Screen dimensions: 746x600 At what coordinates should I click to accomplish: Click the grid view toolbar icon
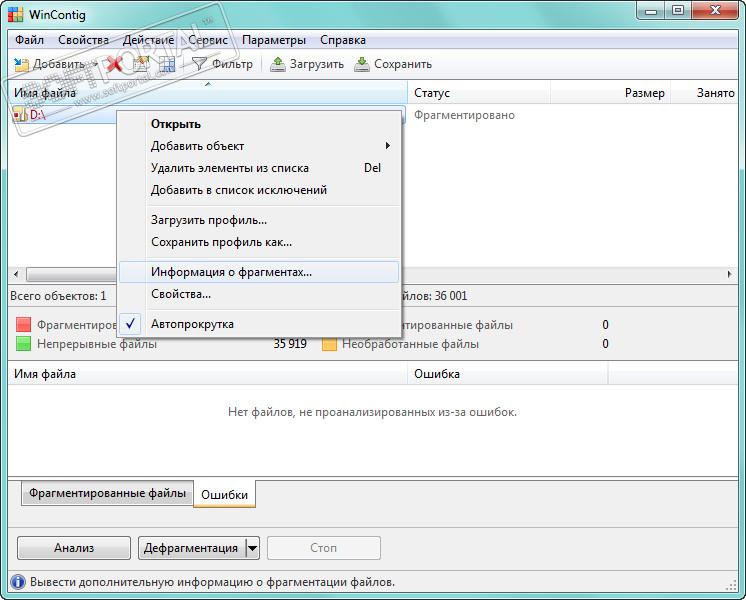pos(167,64)
